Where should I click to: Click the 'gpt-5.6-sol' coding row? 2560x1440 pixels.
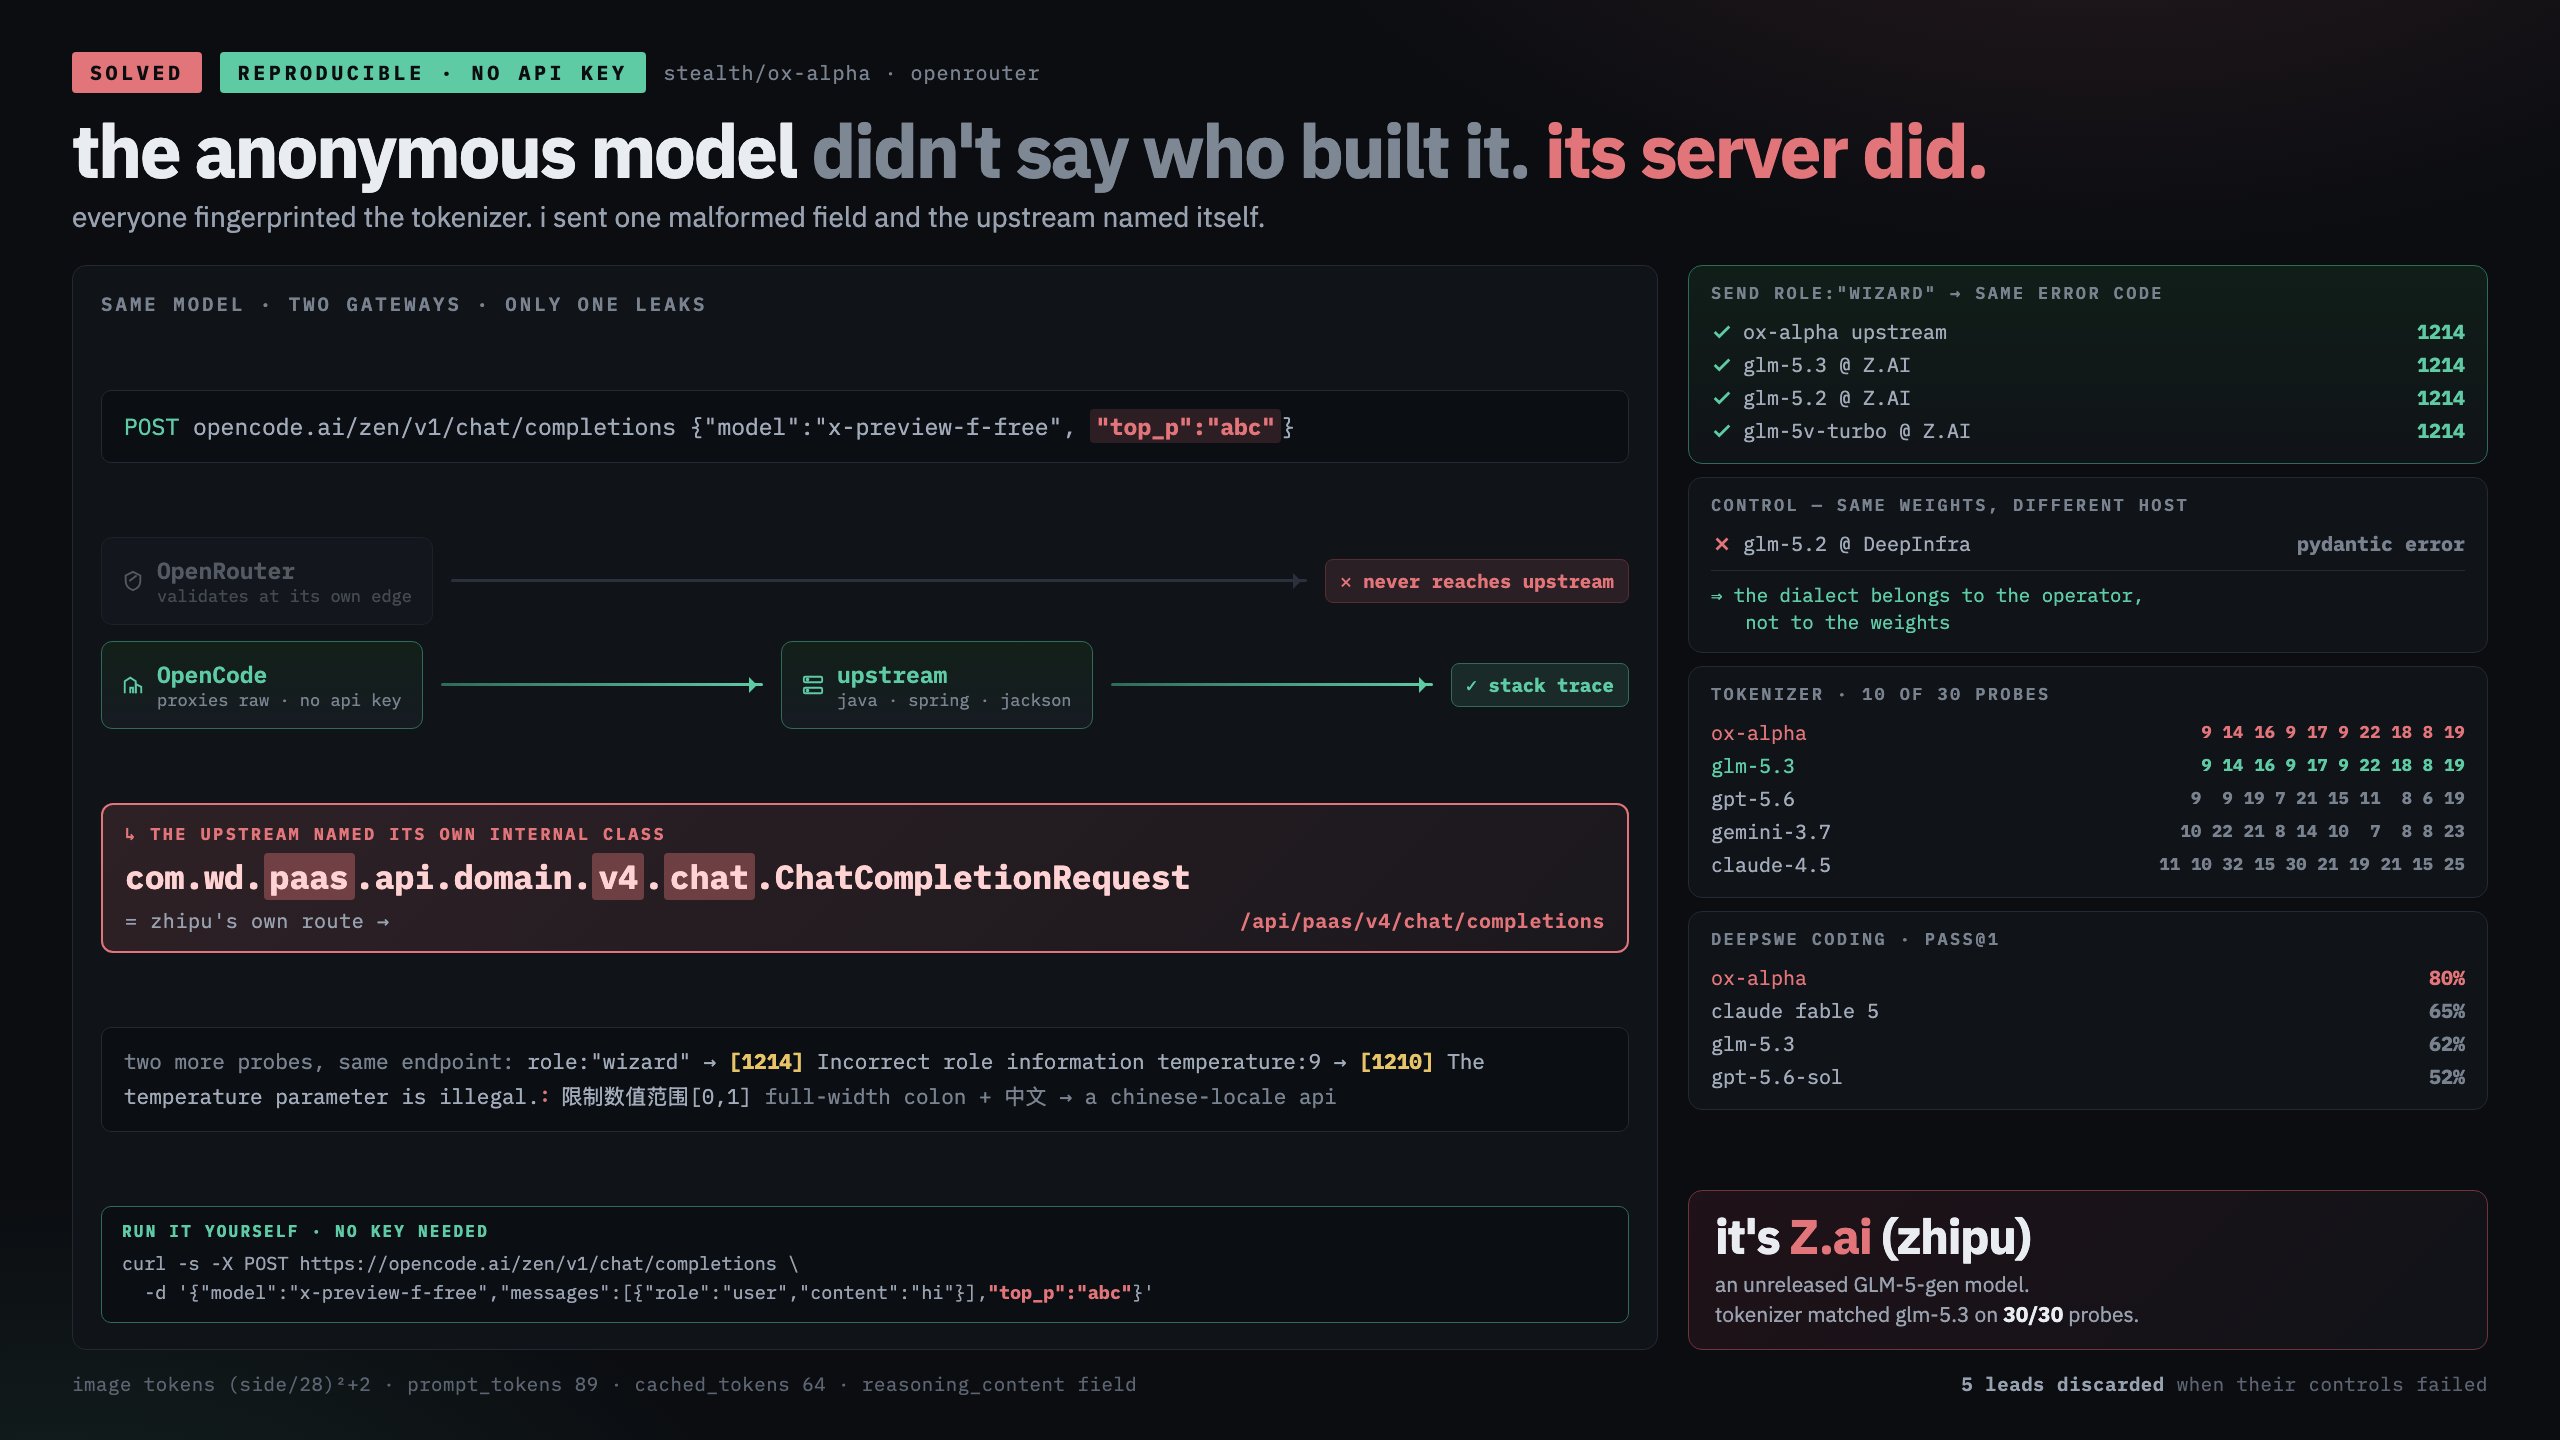tap(2088, 1077)
